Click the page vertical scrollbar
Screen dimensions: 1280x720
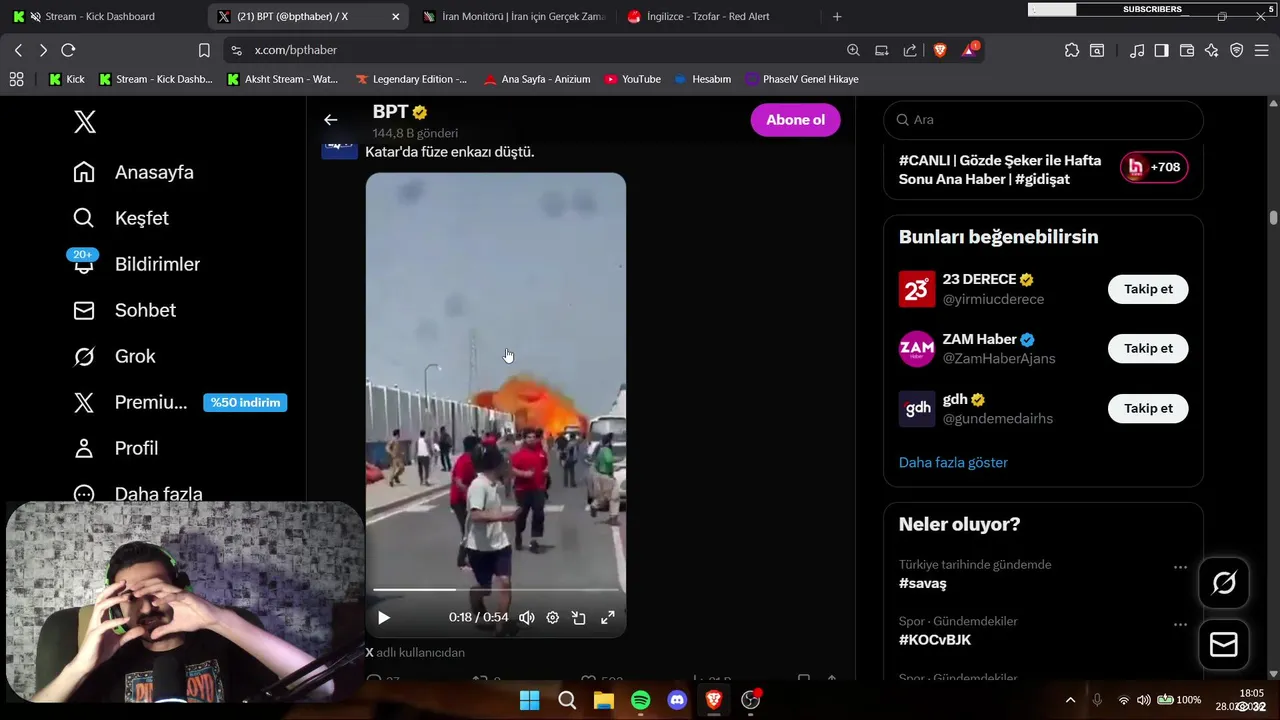pos(1273,218)
